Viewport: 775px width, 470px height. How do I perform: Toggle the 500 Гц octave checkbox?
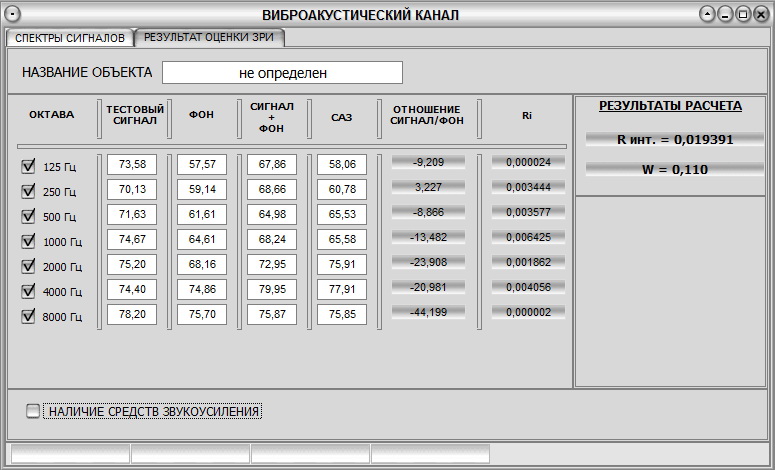(28, 217)
